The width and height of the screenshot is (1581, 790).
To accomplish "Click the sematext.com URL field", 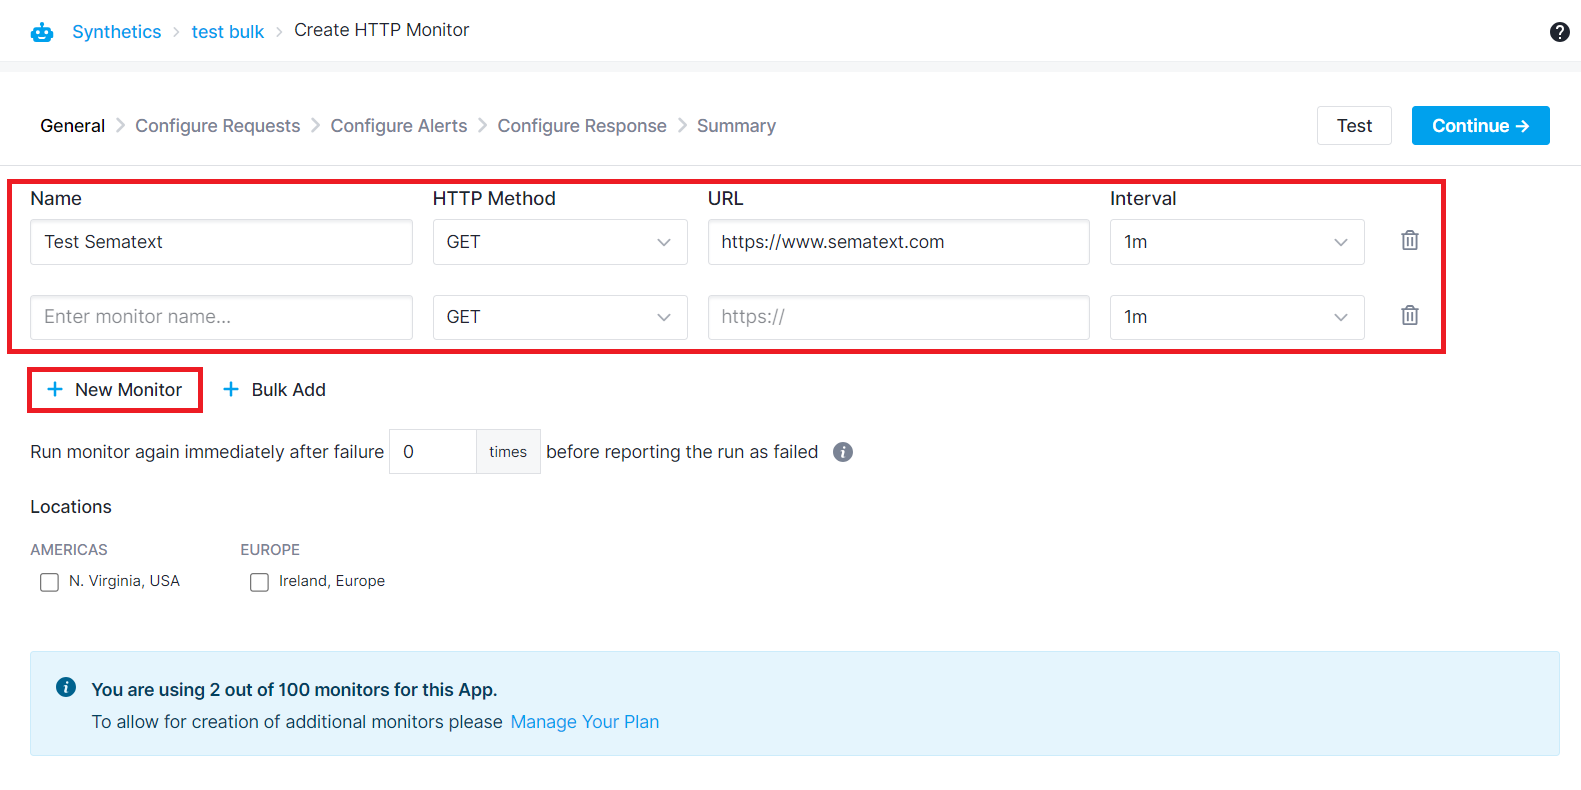I will click(x=898, y=242).
